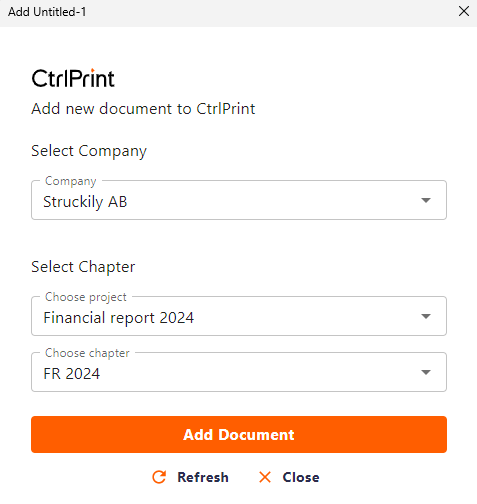This screenshot has width=477, height=504.
Task: Click the small Company field label
Action: coord(71,181)
